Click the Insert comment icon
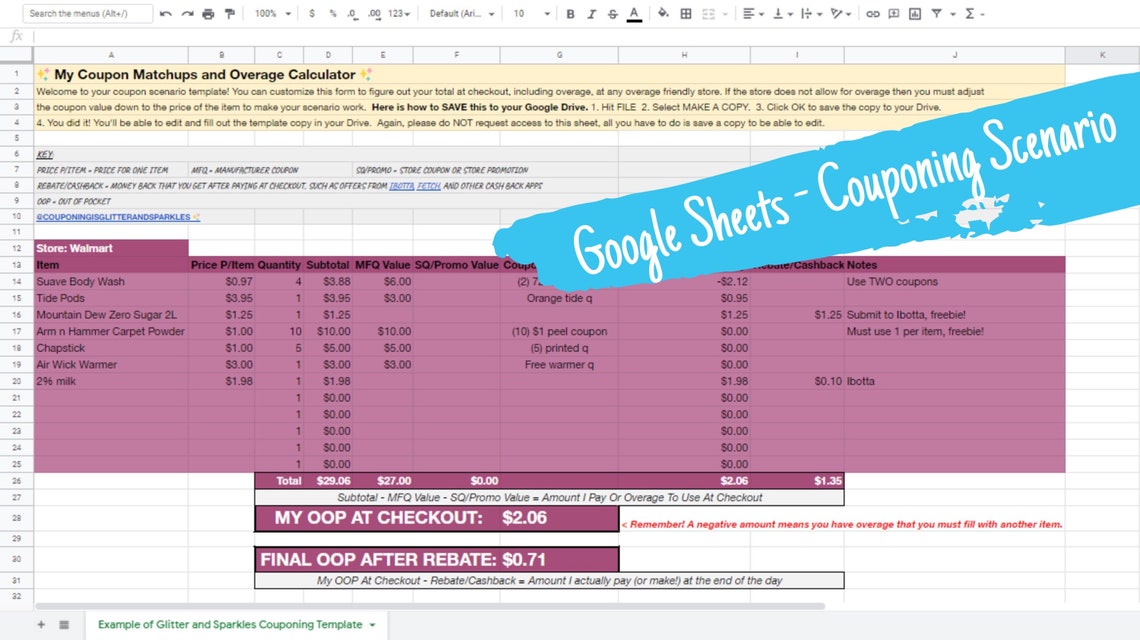 tap(892, 13)
